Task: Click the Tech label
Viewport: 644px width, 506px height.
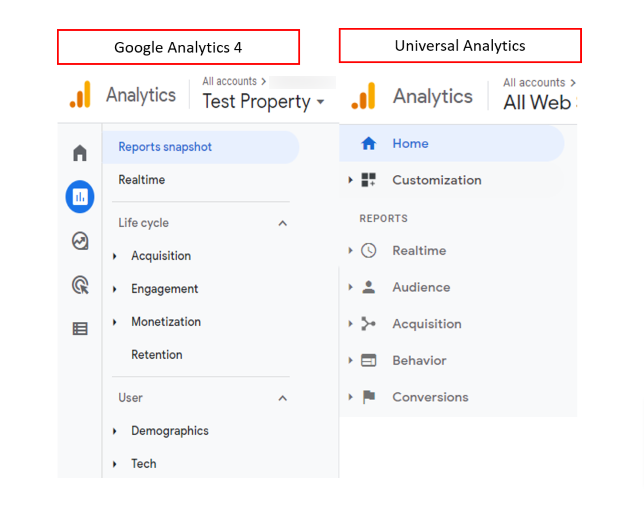Action: (144, 464)
